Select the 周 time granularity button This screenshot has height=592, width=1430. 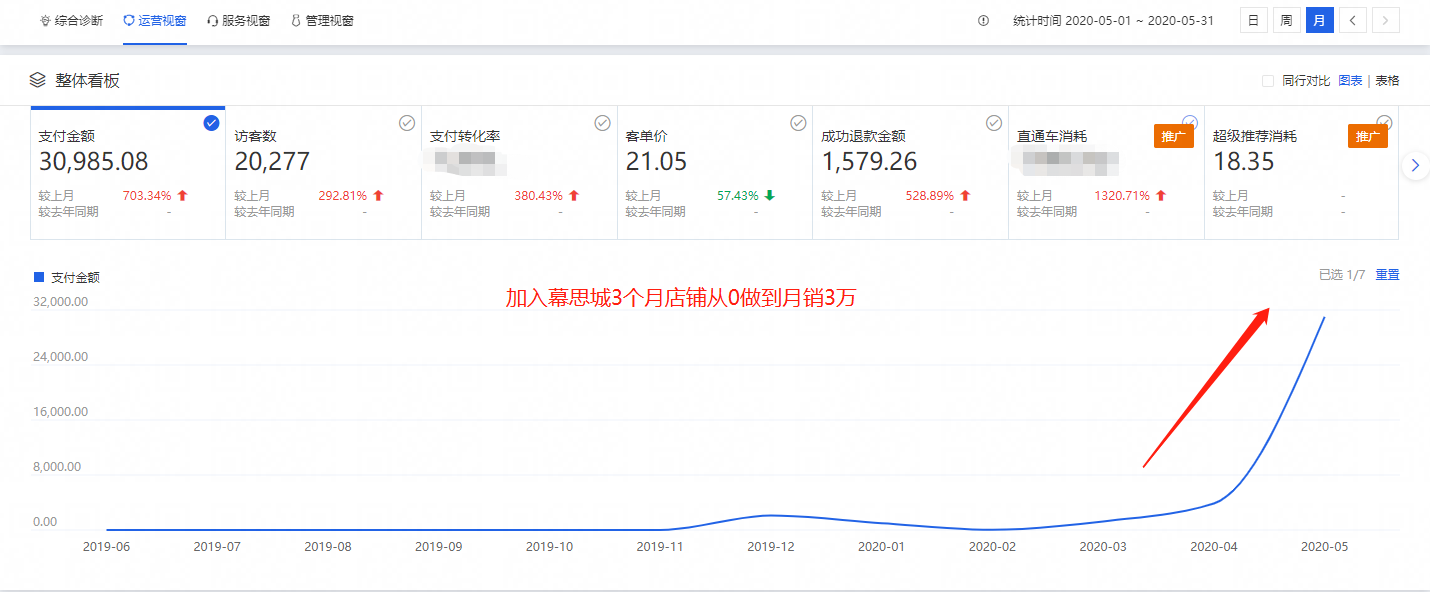point(1286,20)
